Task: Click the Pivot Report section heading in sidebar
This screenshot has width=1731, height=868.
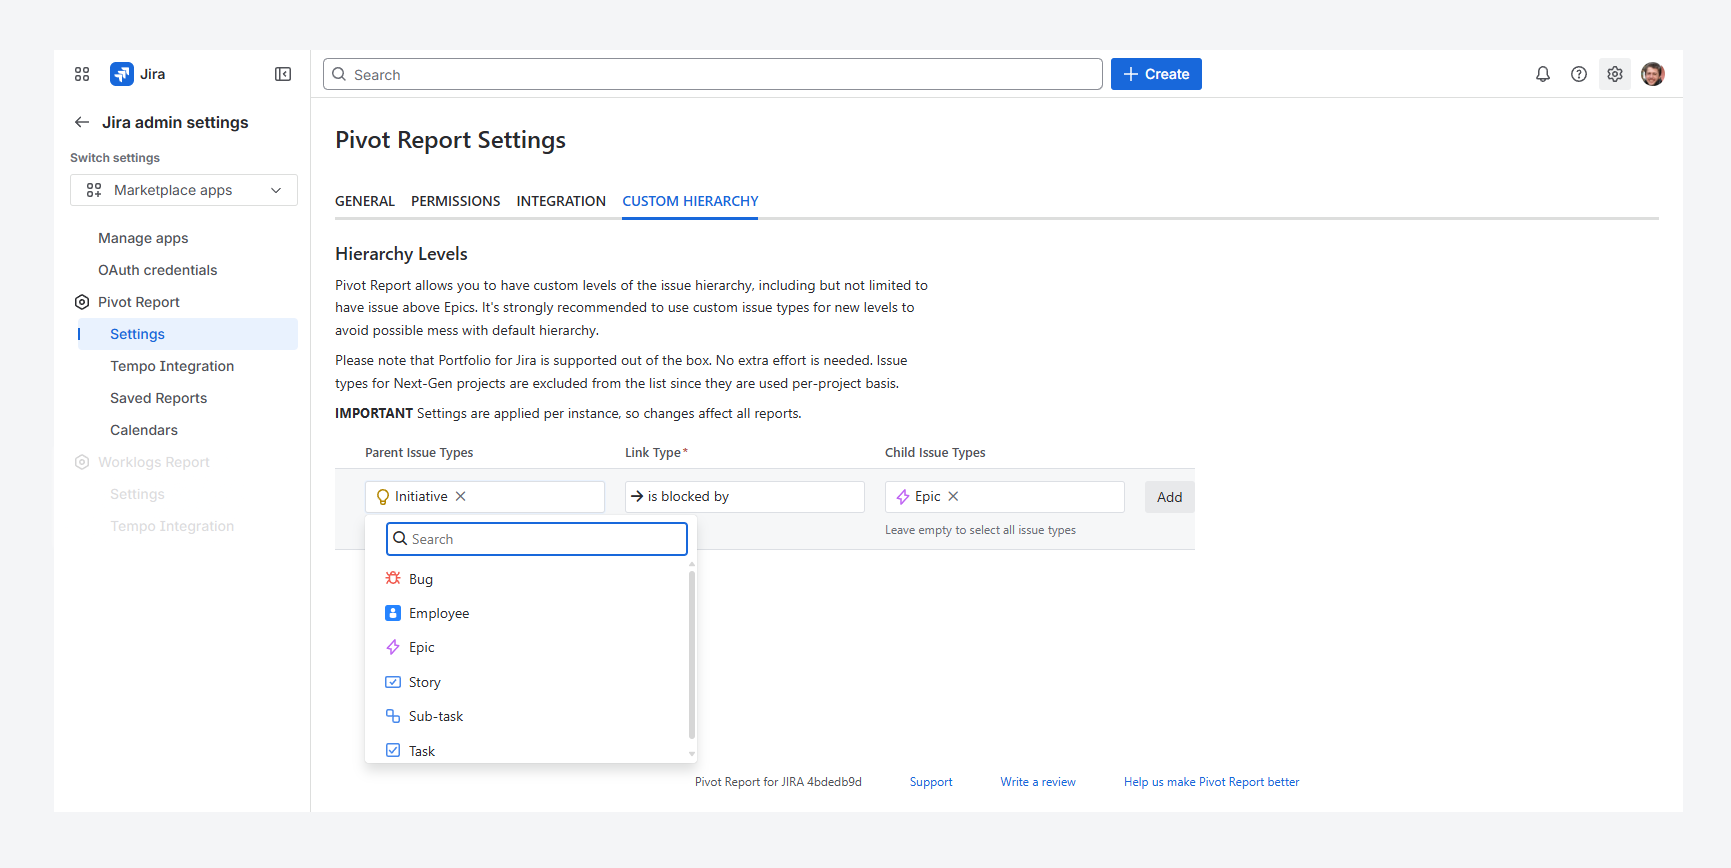Action: pyautogui.click(x=139, y=302)
